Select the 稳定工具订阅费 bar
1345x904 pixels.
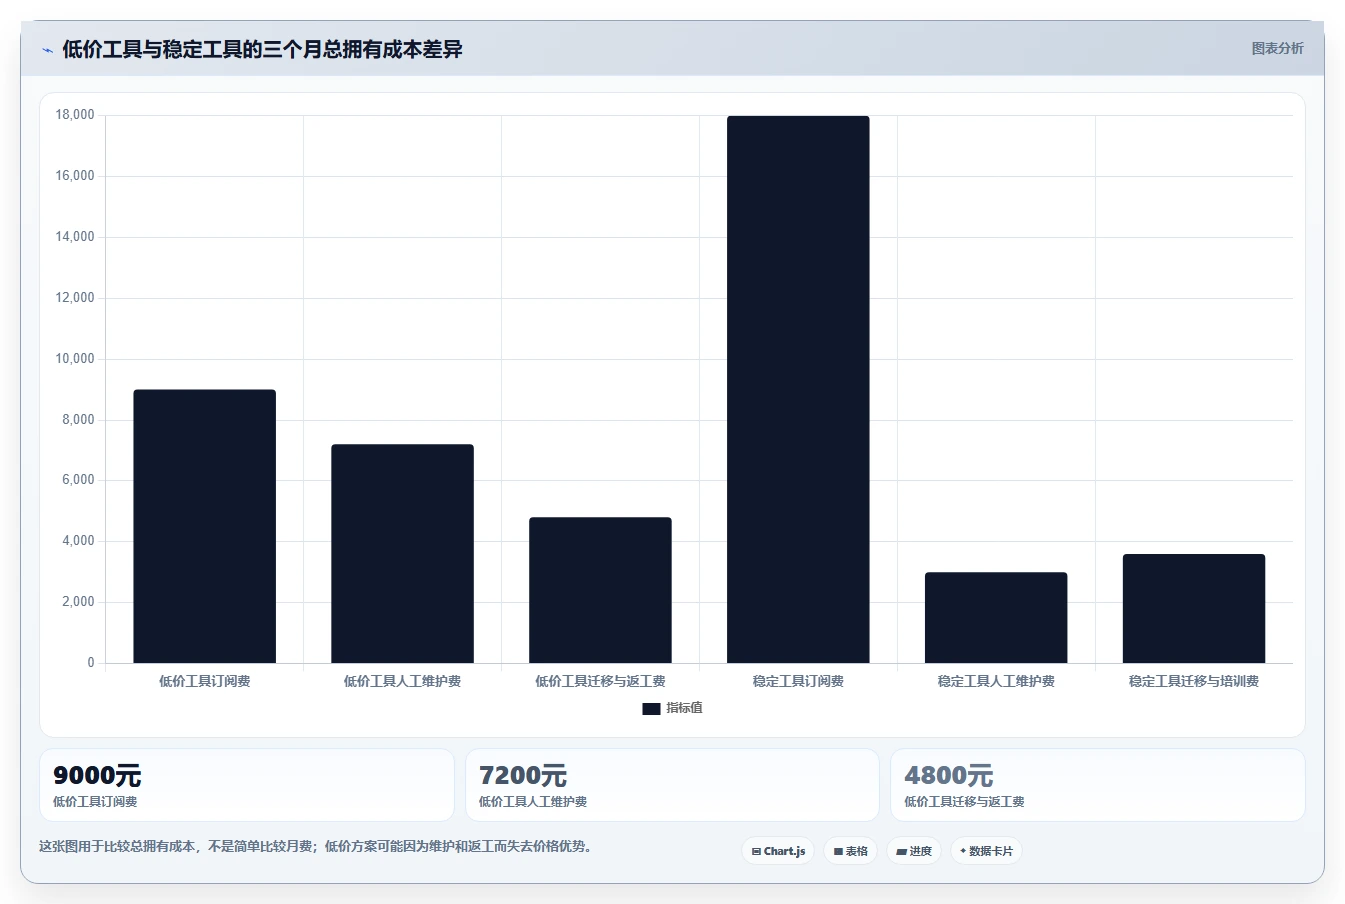pos(798,389)
